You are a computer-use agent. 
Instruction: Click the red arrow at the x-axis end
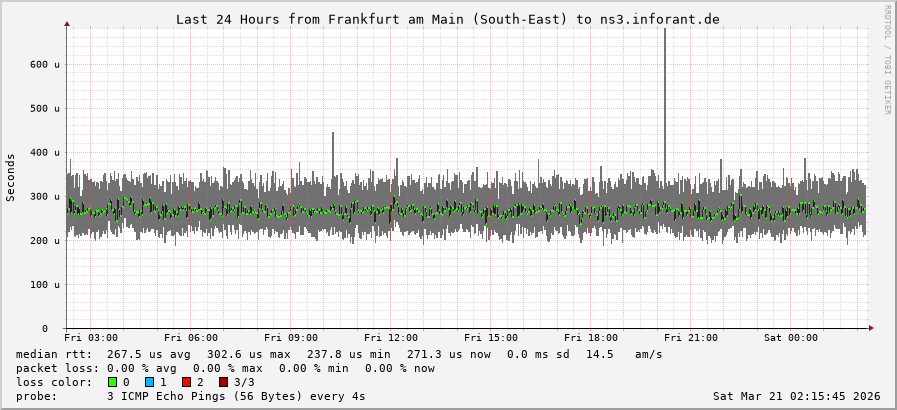pyautogui.click(x=870, y=328)
